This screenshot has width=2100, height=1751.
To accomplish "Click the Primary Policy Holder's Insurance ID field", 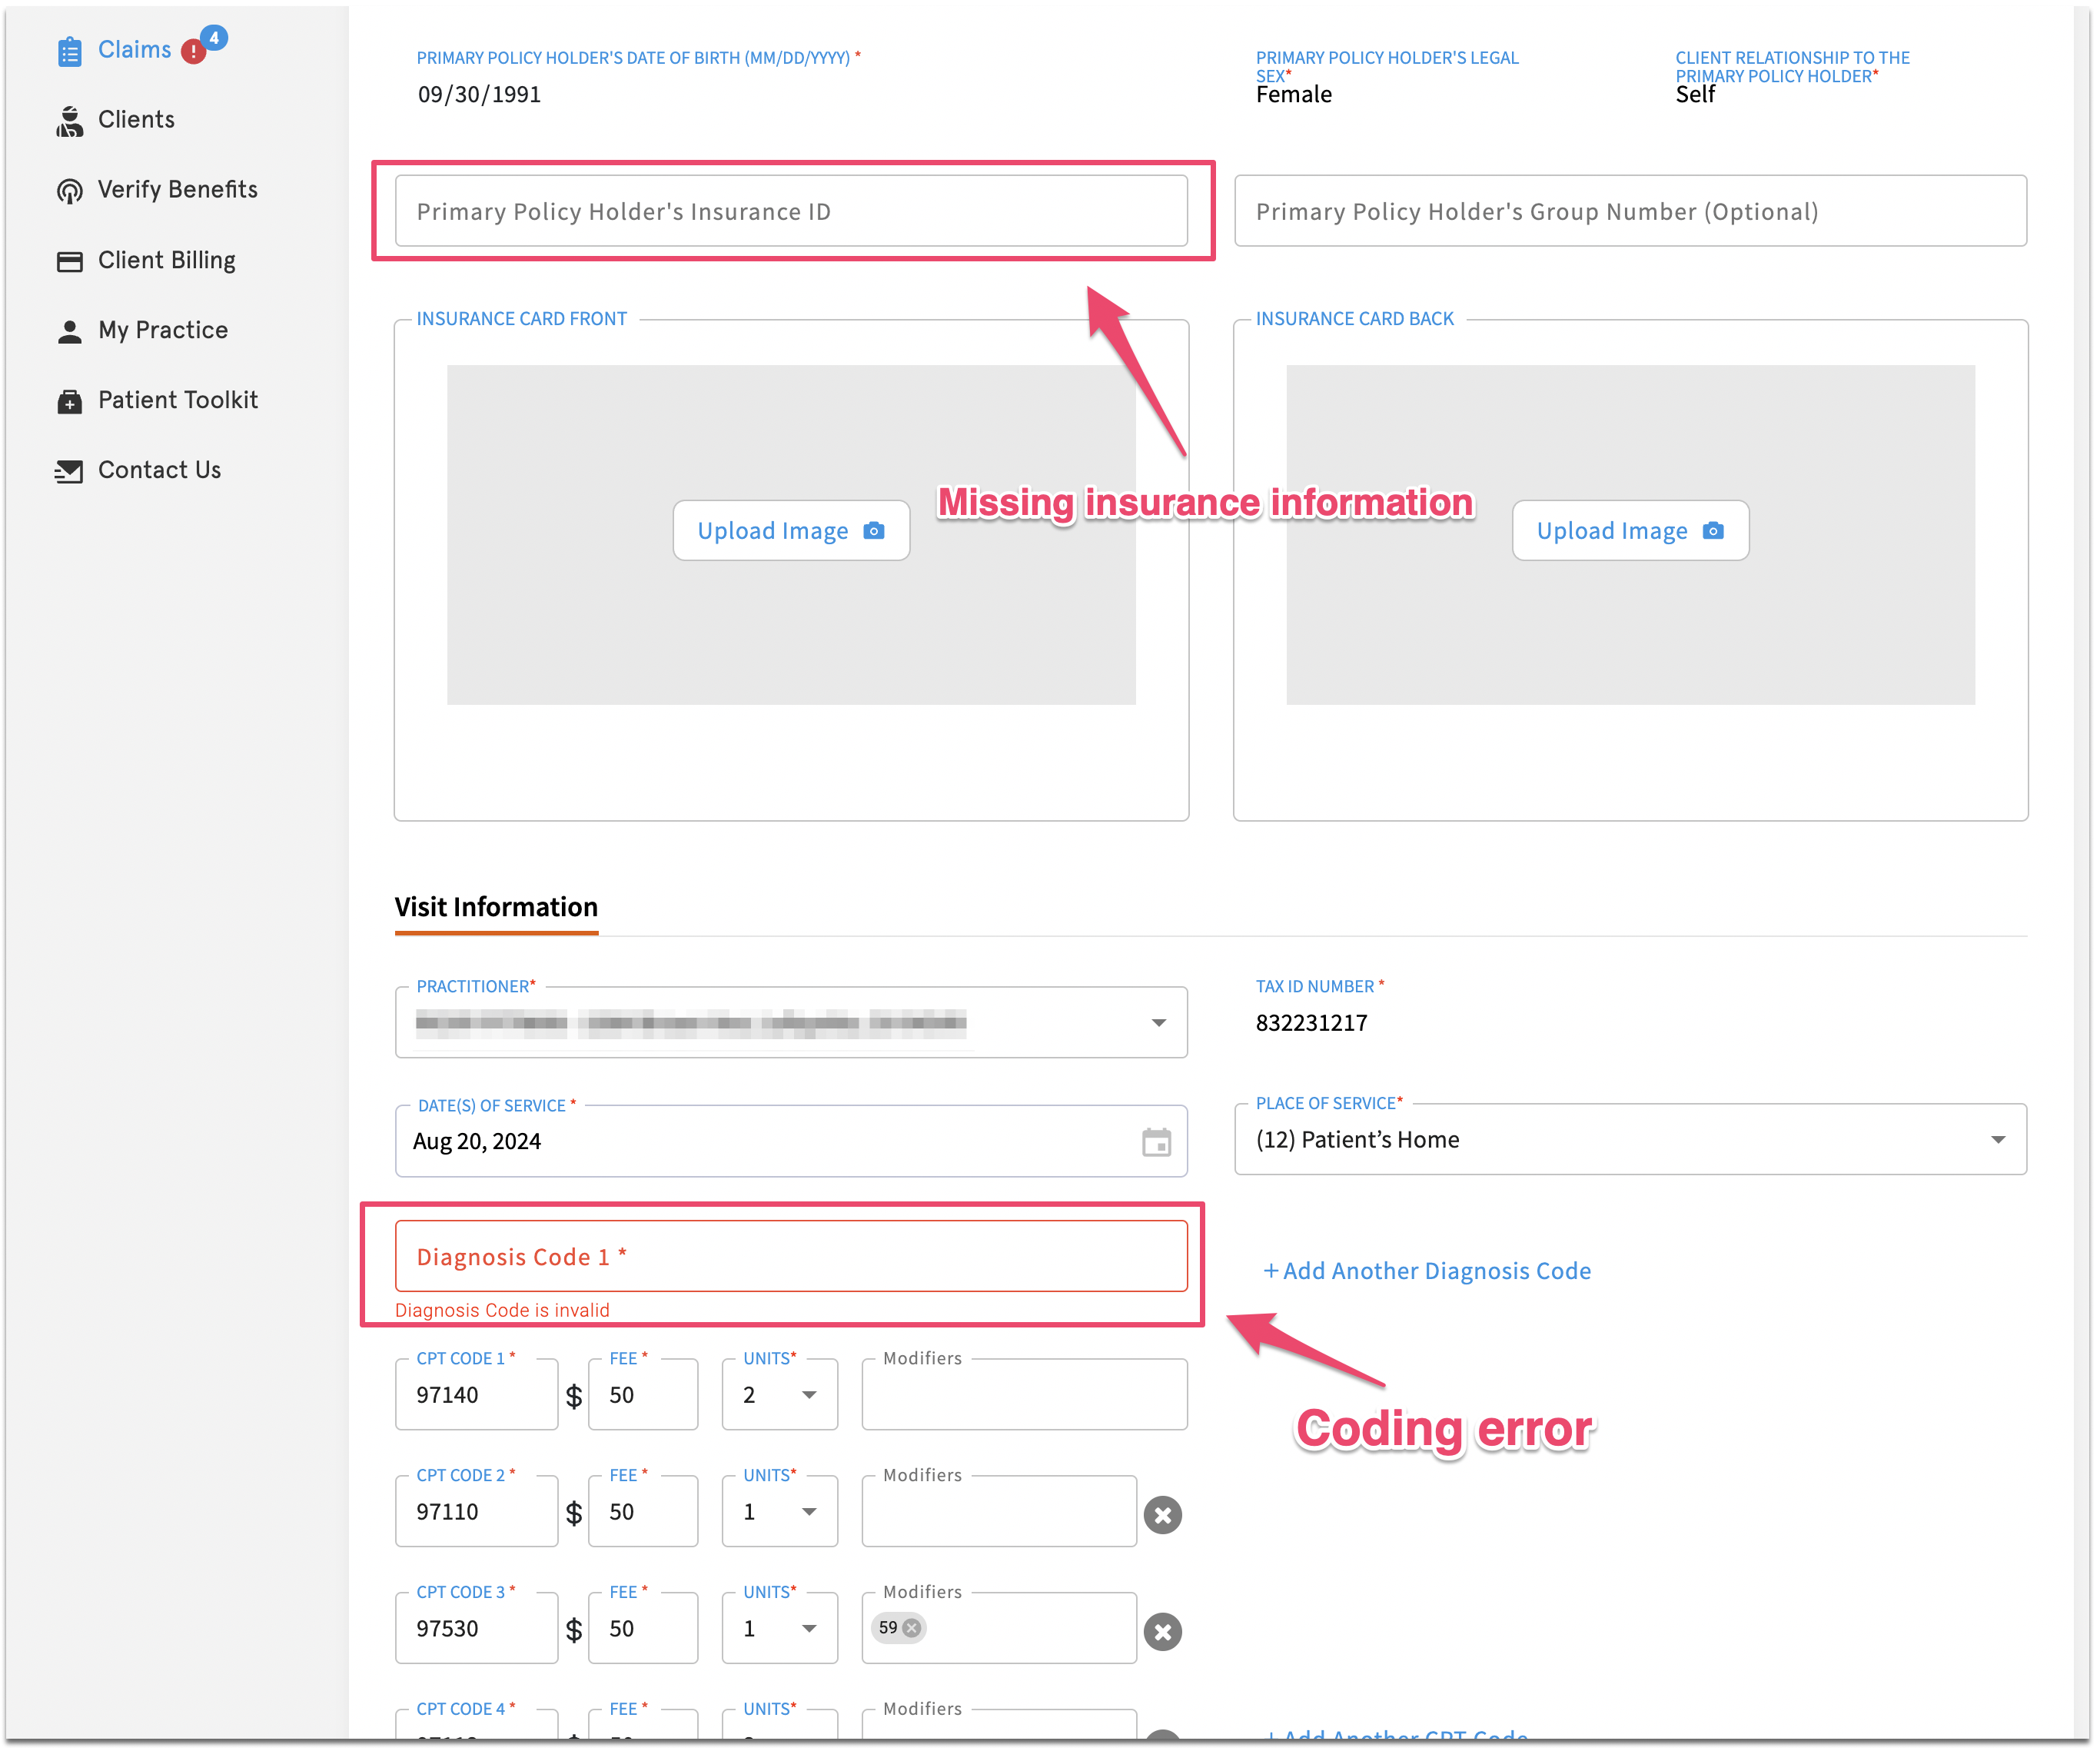I will [791, 212].
